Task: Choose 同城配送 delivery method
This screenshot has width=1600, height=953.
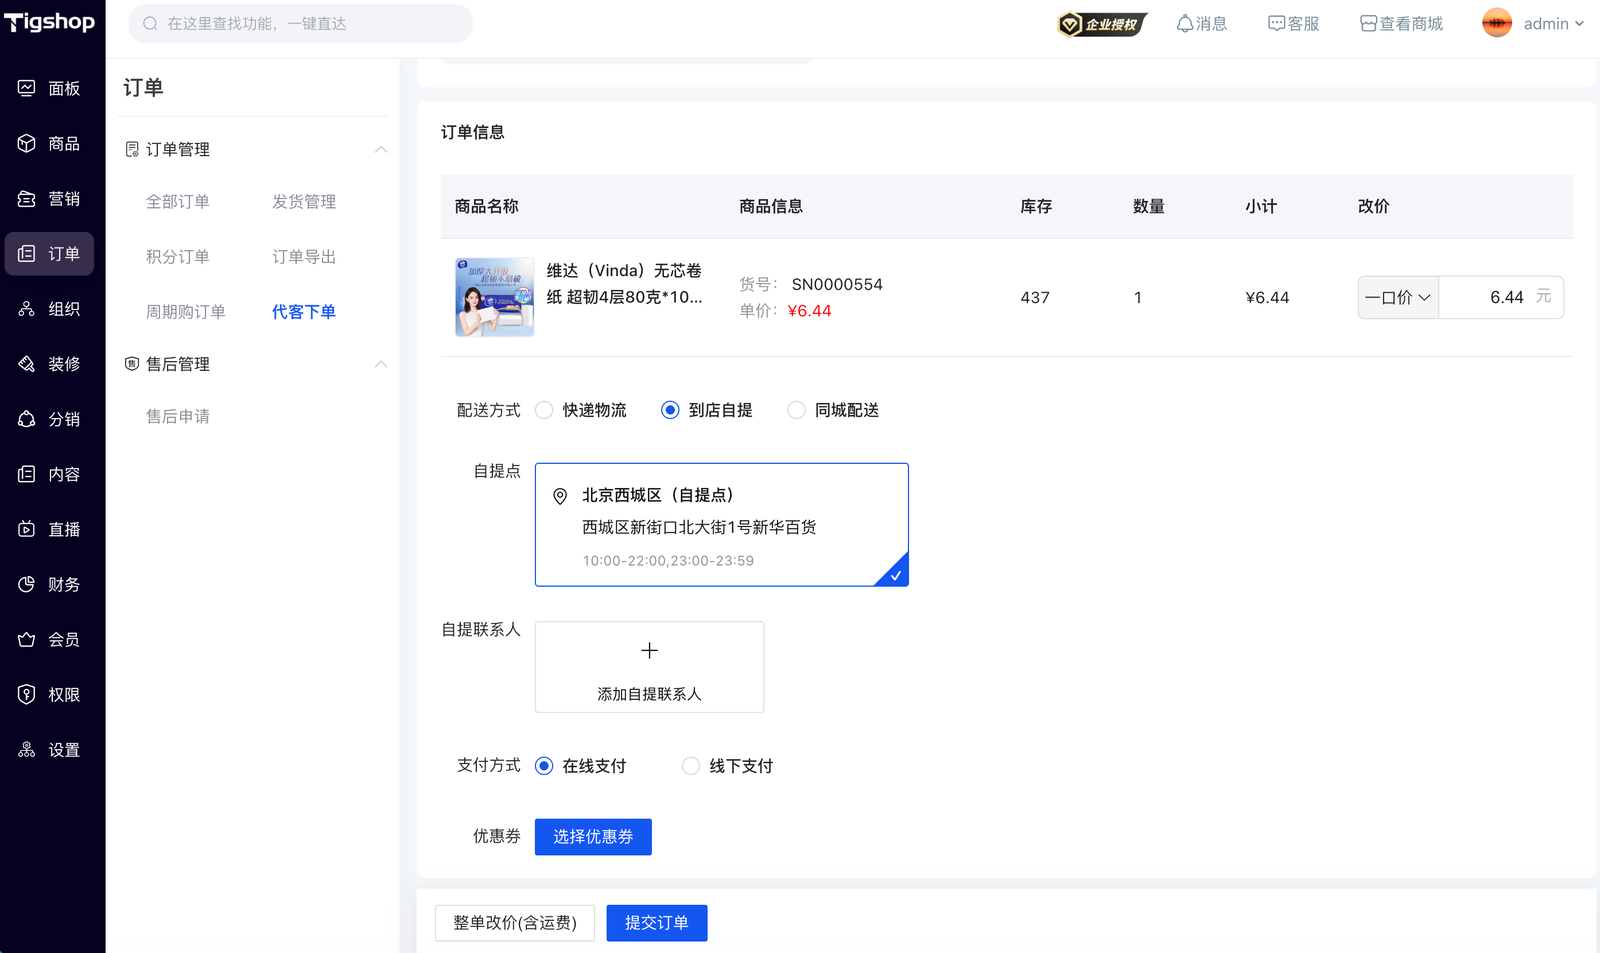Action: coord(796,410)
